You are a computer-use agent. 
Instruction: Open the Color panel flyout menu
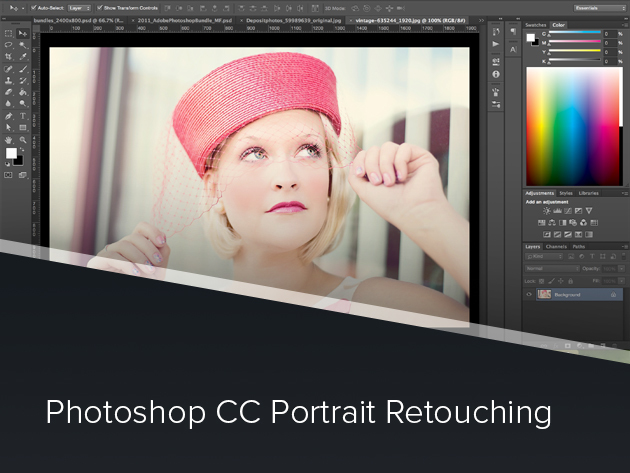click(624, 25)
